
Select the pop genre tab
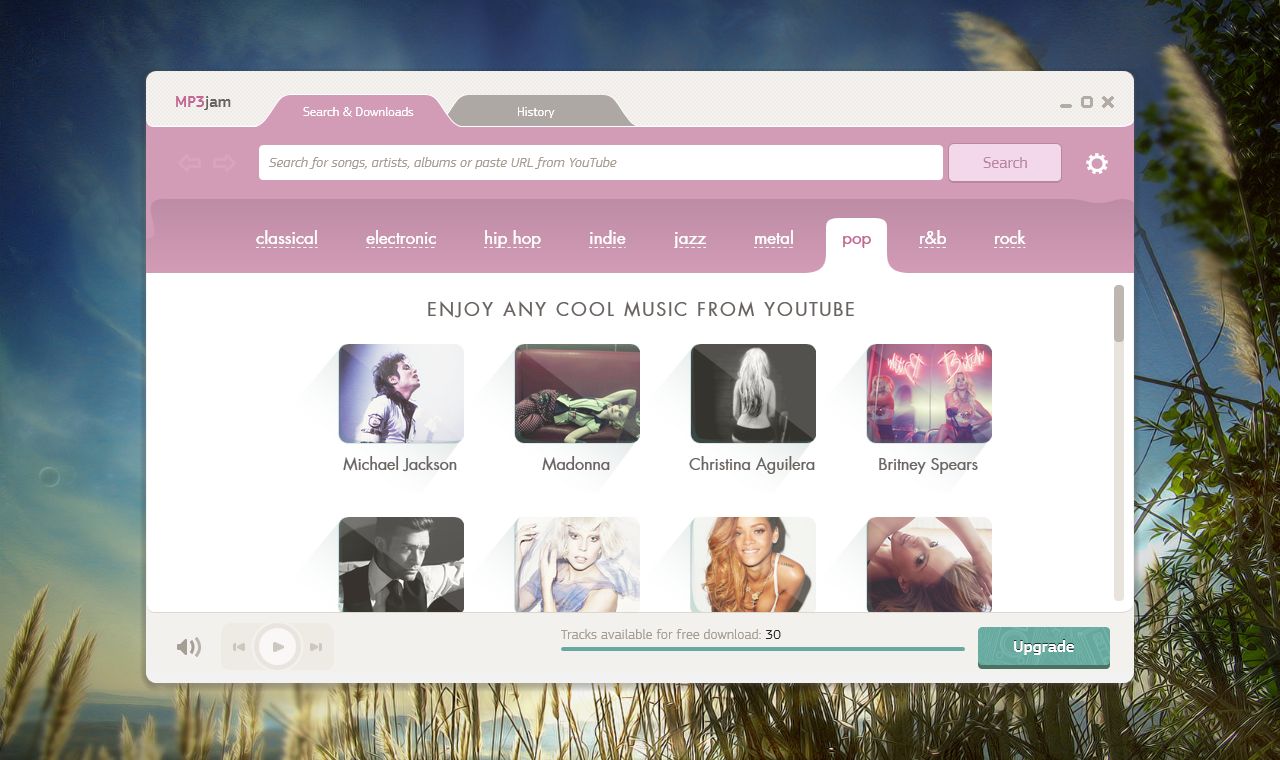(856, 243)
